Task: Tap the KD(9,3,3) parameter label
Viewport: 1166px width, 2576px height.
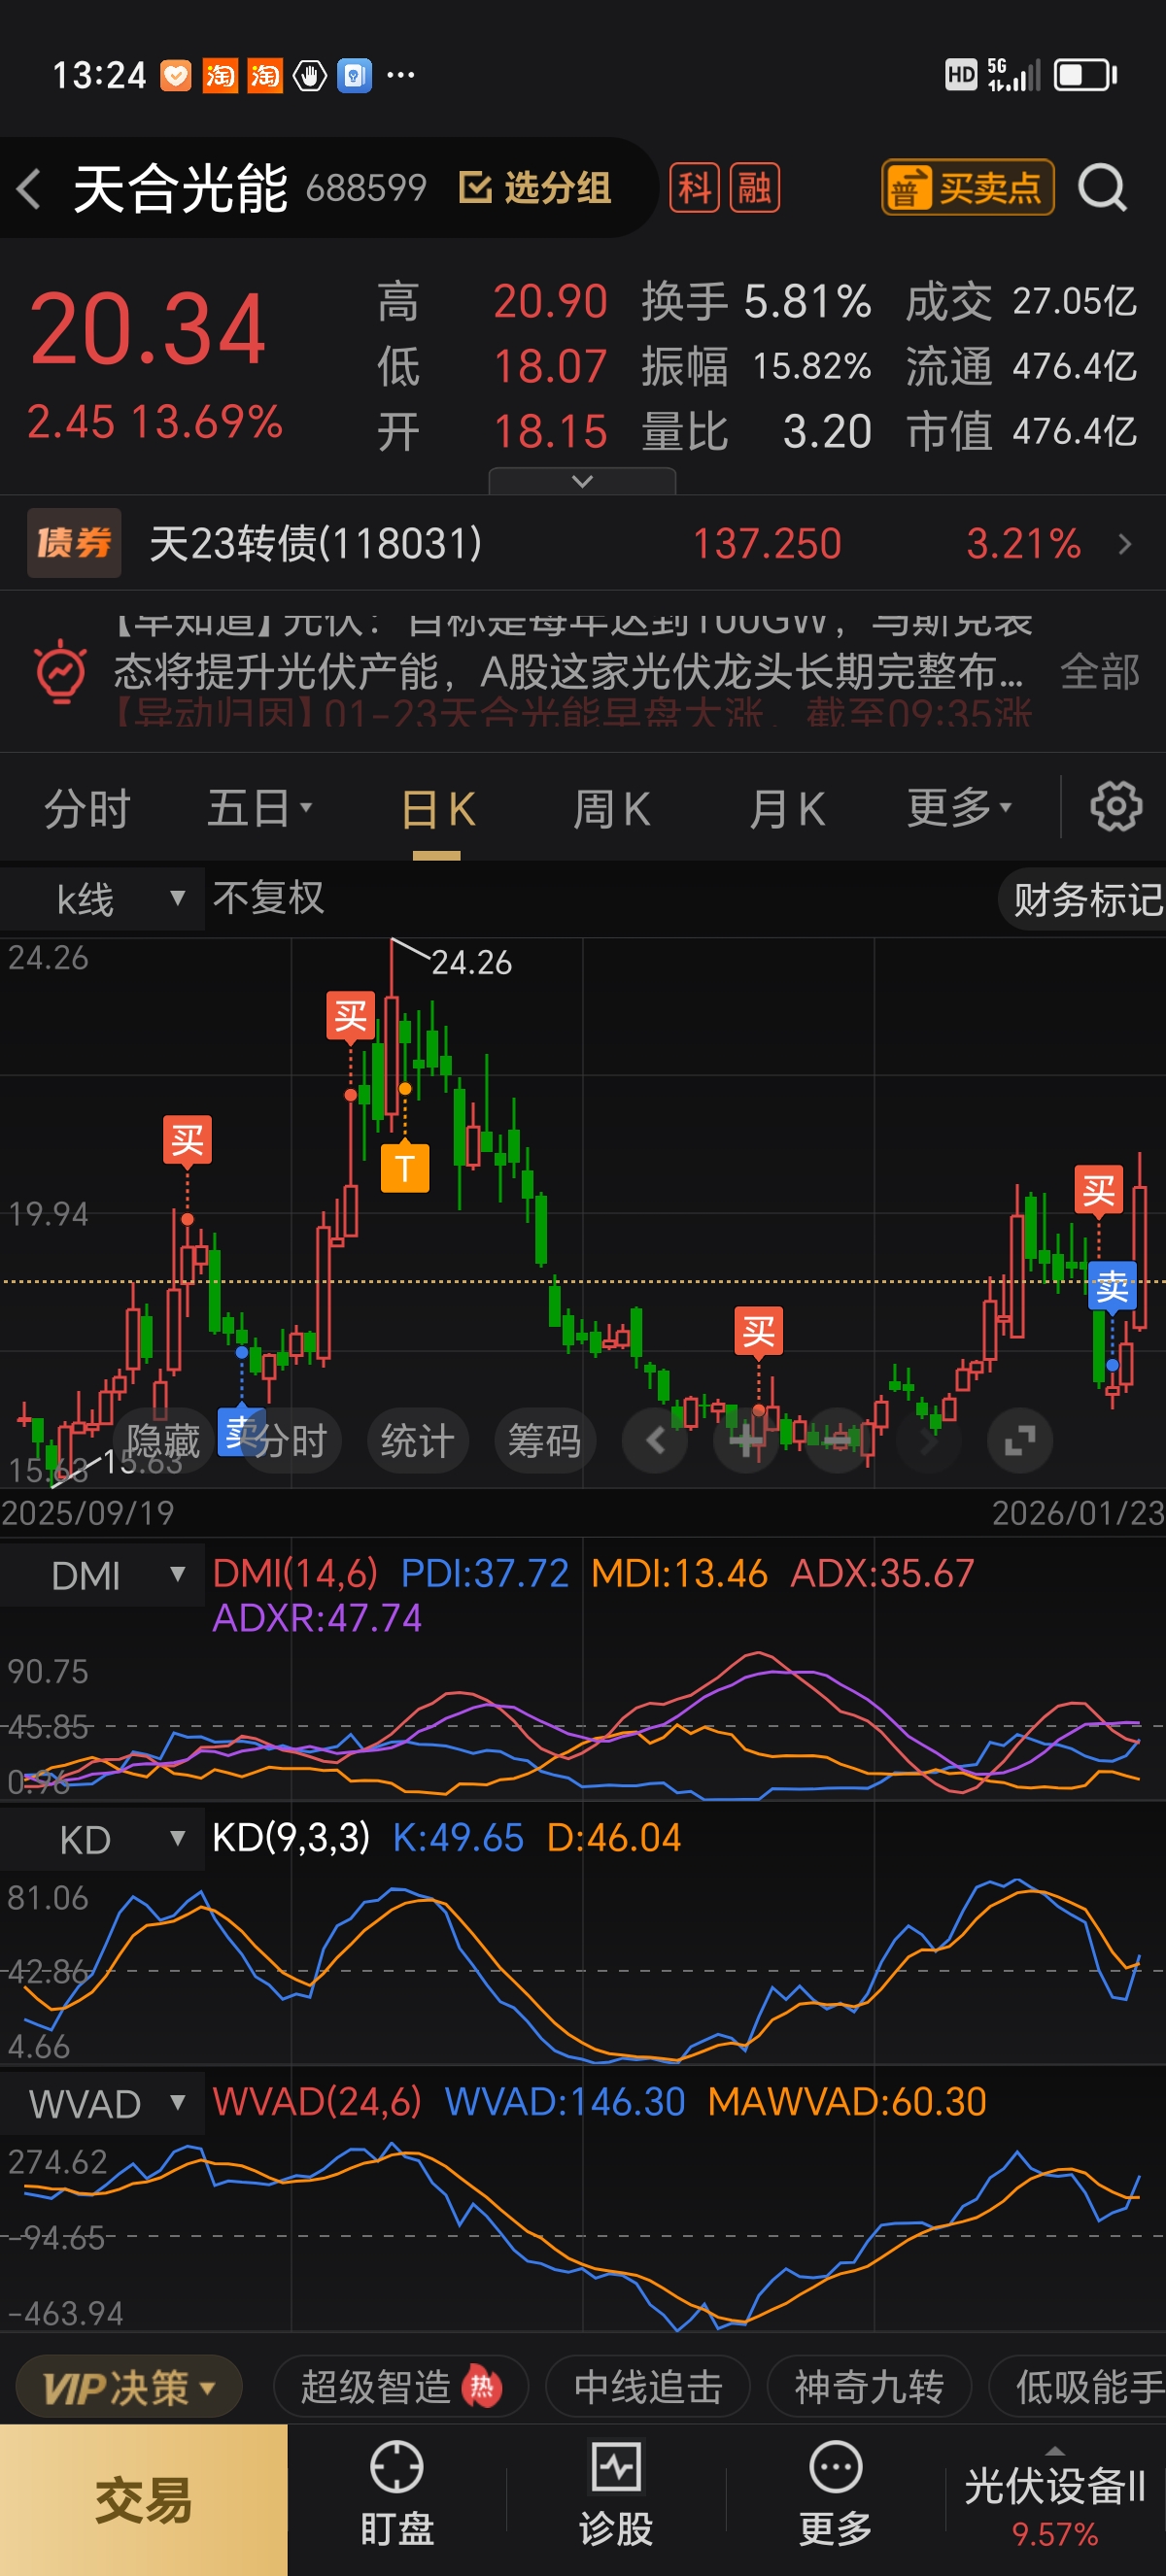Action: pos(290,1837)
